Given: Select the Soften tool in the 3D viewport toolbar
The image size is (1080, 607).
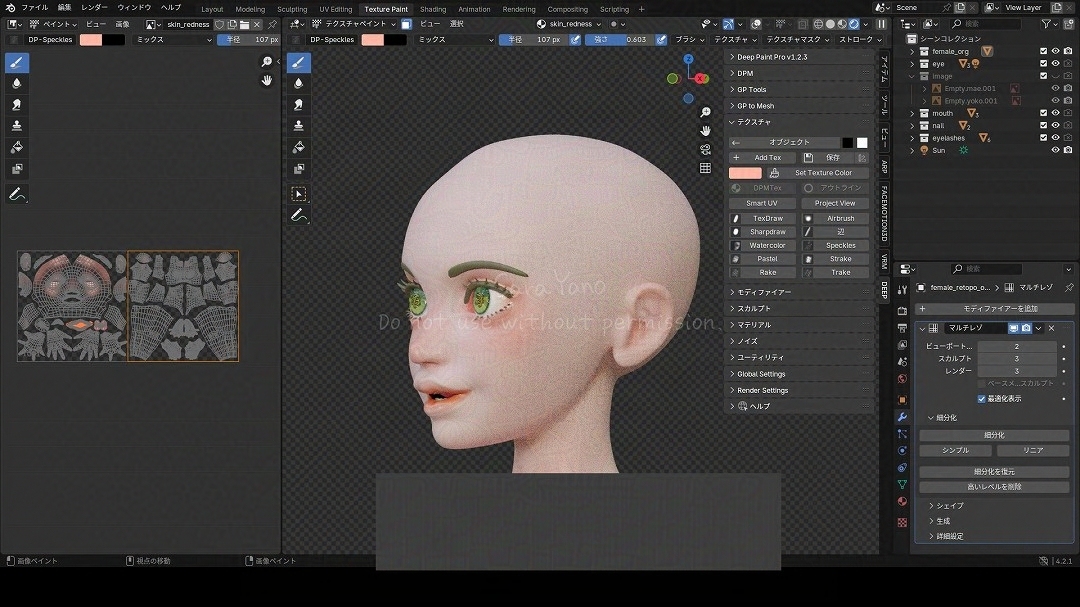Looking at the screenshot, I should coord(298,83).
